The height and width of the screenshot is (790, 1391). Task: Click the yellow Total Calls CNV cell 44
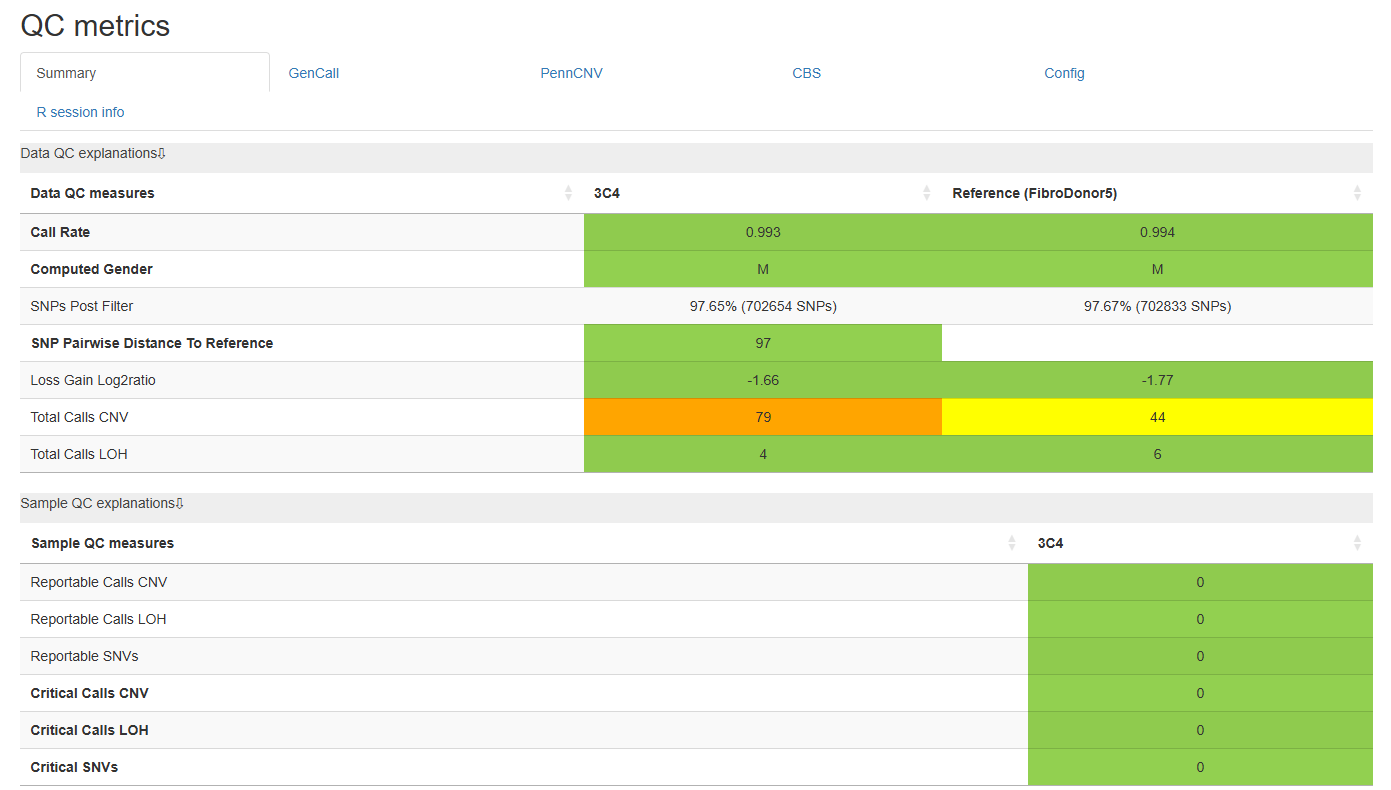1157,417
